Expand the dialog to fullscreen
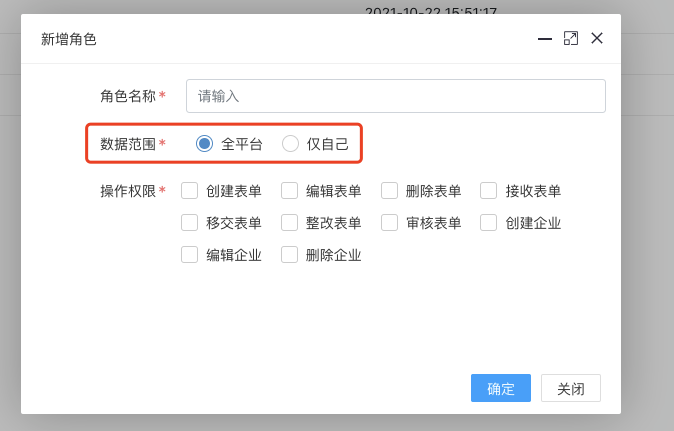 [x=571, y=38]
